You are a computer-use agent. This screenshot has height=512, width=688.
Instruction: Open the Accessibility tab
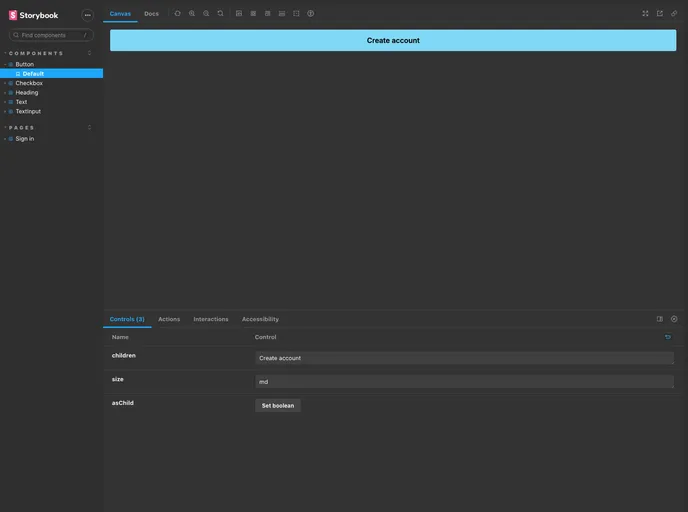click(x=260, y=319)
